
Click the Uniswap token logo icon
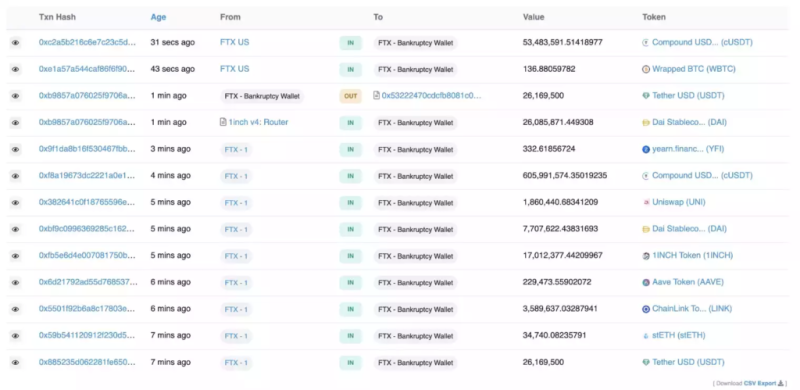(x=646, y=203)
